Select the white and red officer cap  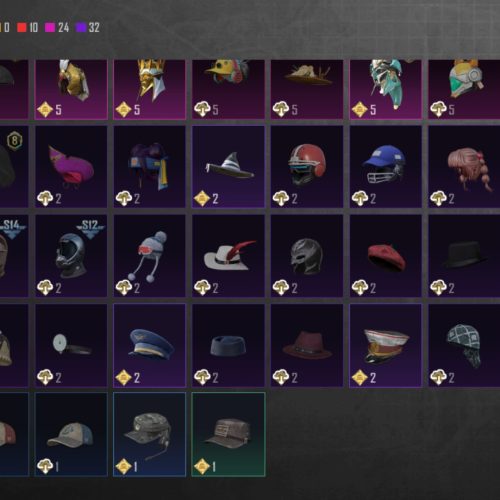[x=386, y=345]
